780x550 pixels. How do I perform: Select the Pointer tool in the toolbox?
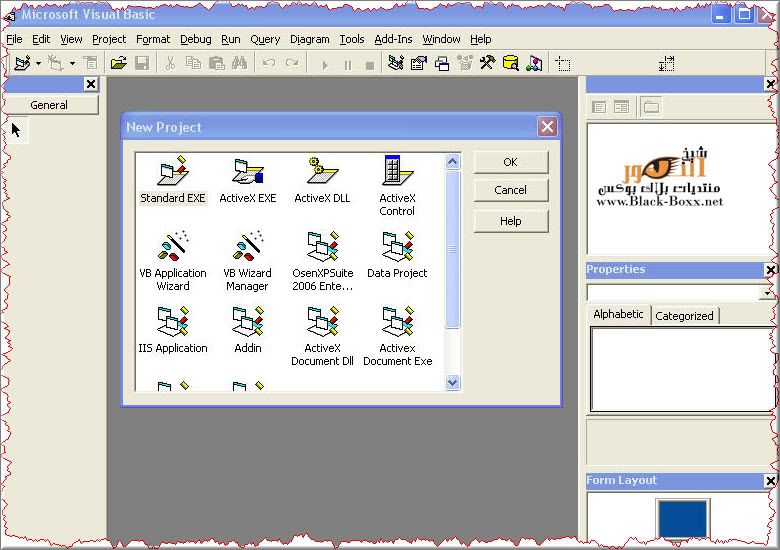coord(16,130)
